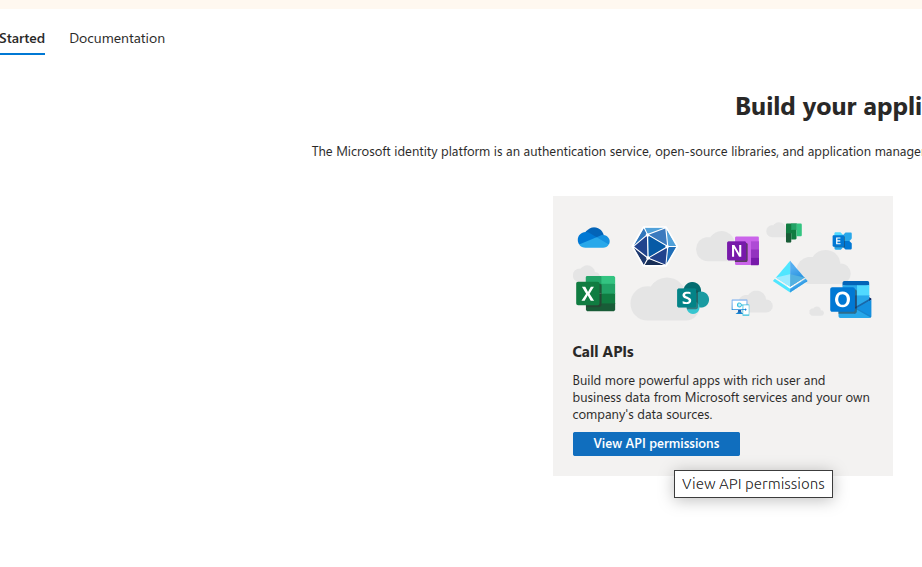The width and height of the screenshot is (922, 567).
Task: Click the OneNote icon
Action: 743,251
